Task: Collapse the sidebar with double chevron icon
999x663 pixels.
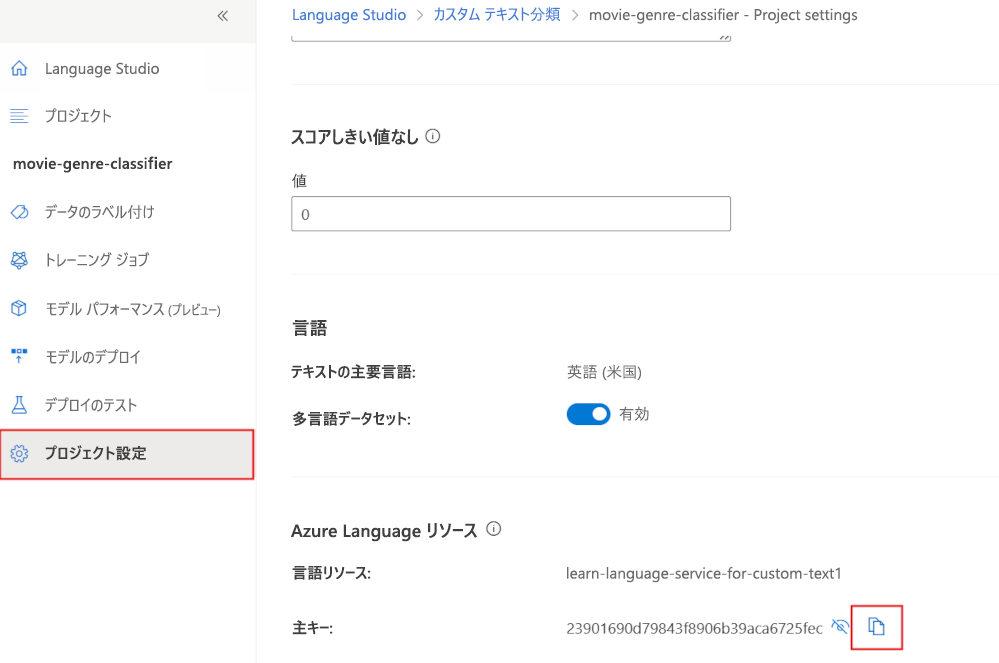Action: [222, 16]
